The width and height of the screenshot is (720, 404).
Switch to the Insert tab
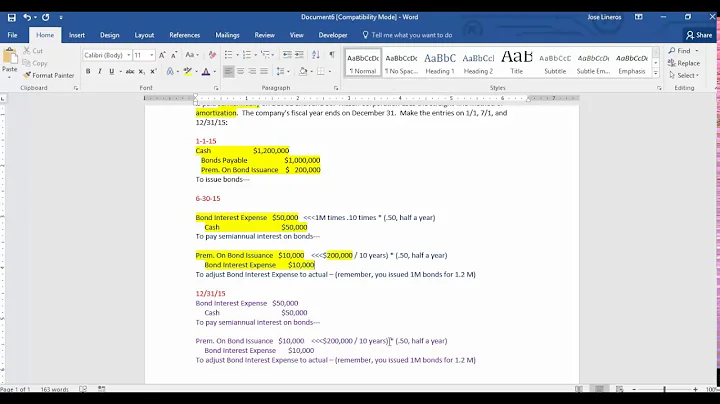coord(77,35)
